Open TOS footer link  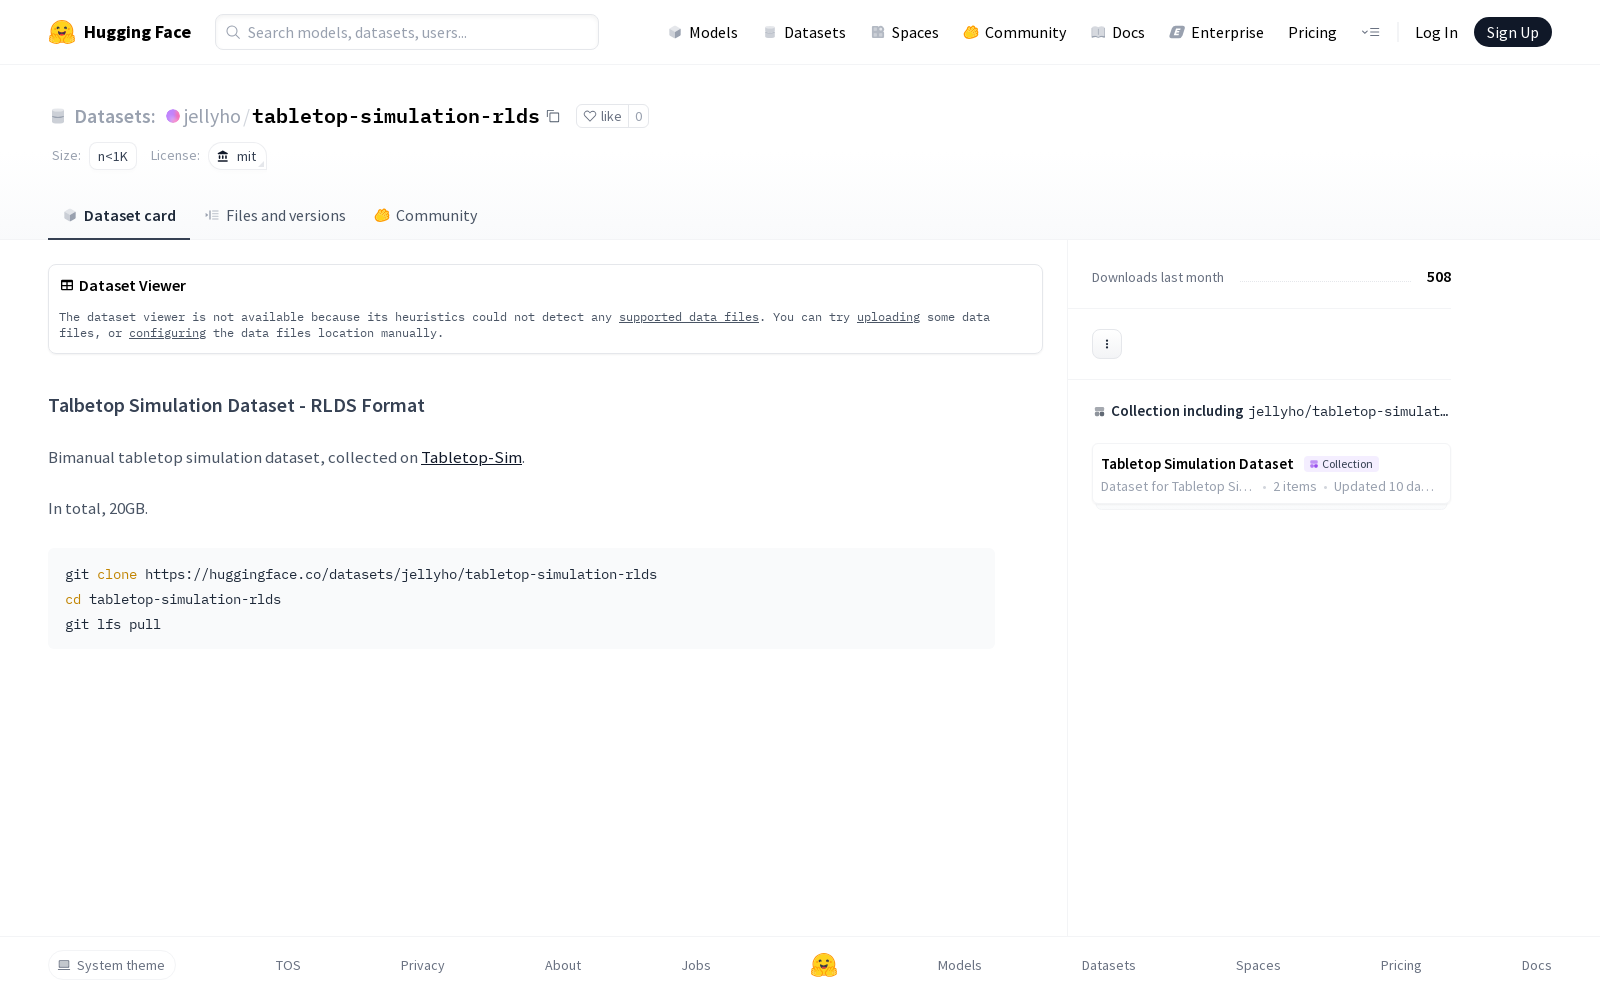click(x=288, y=965)
